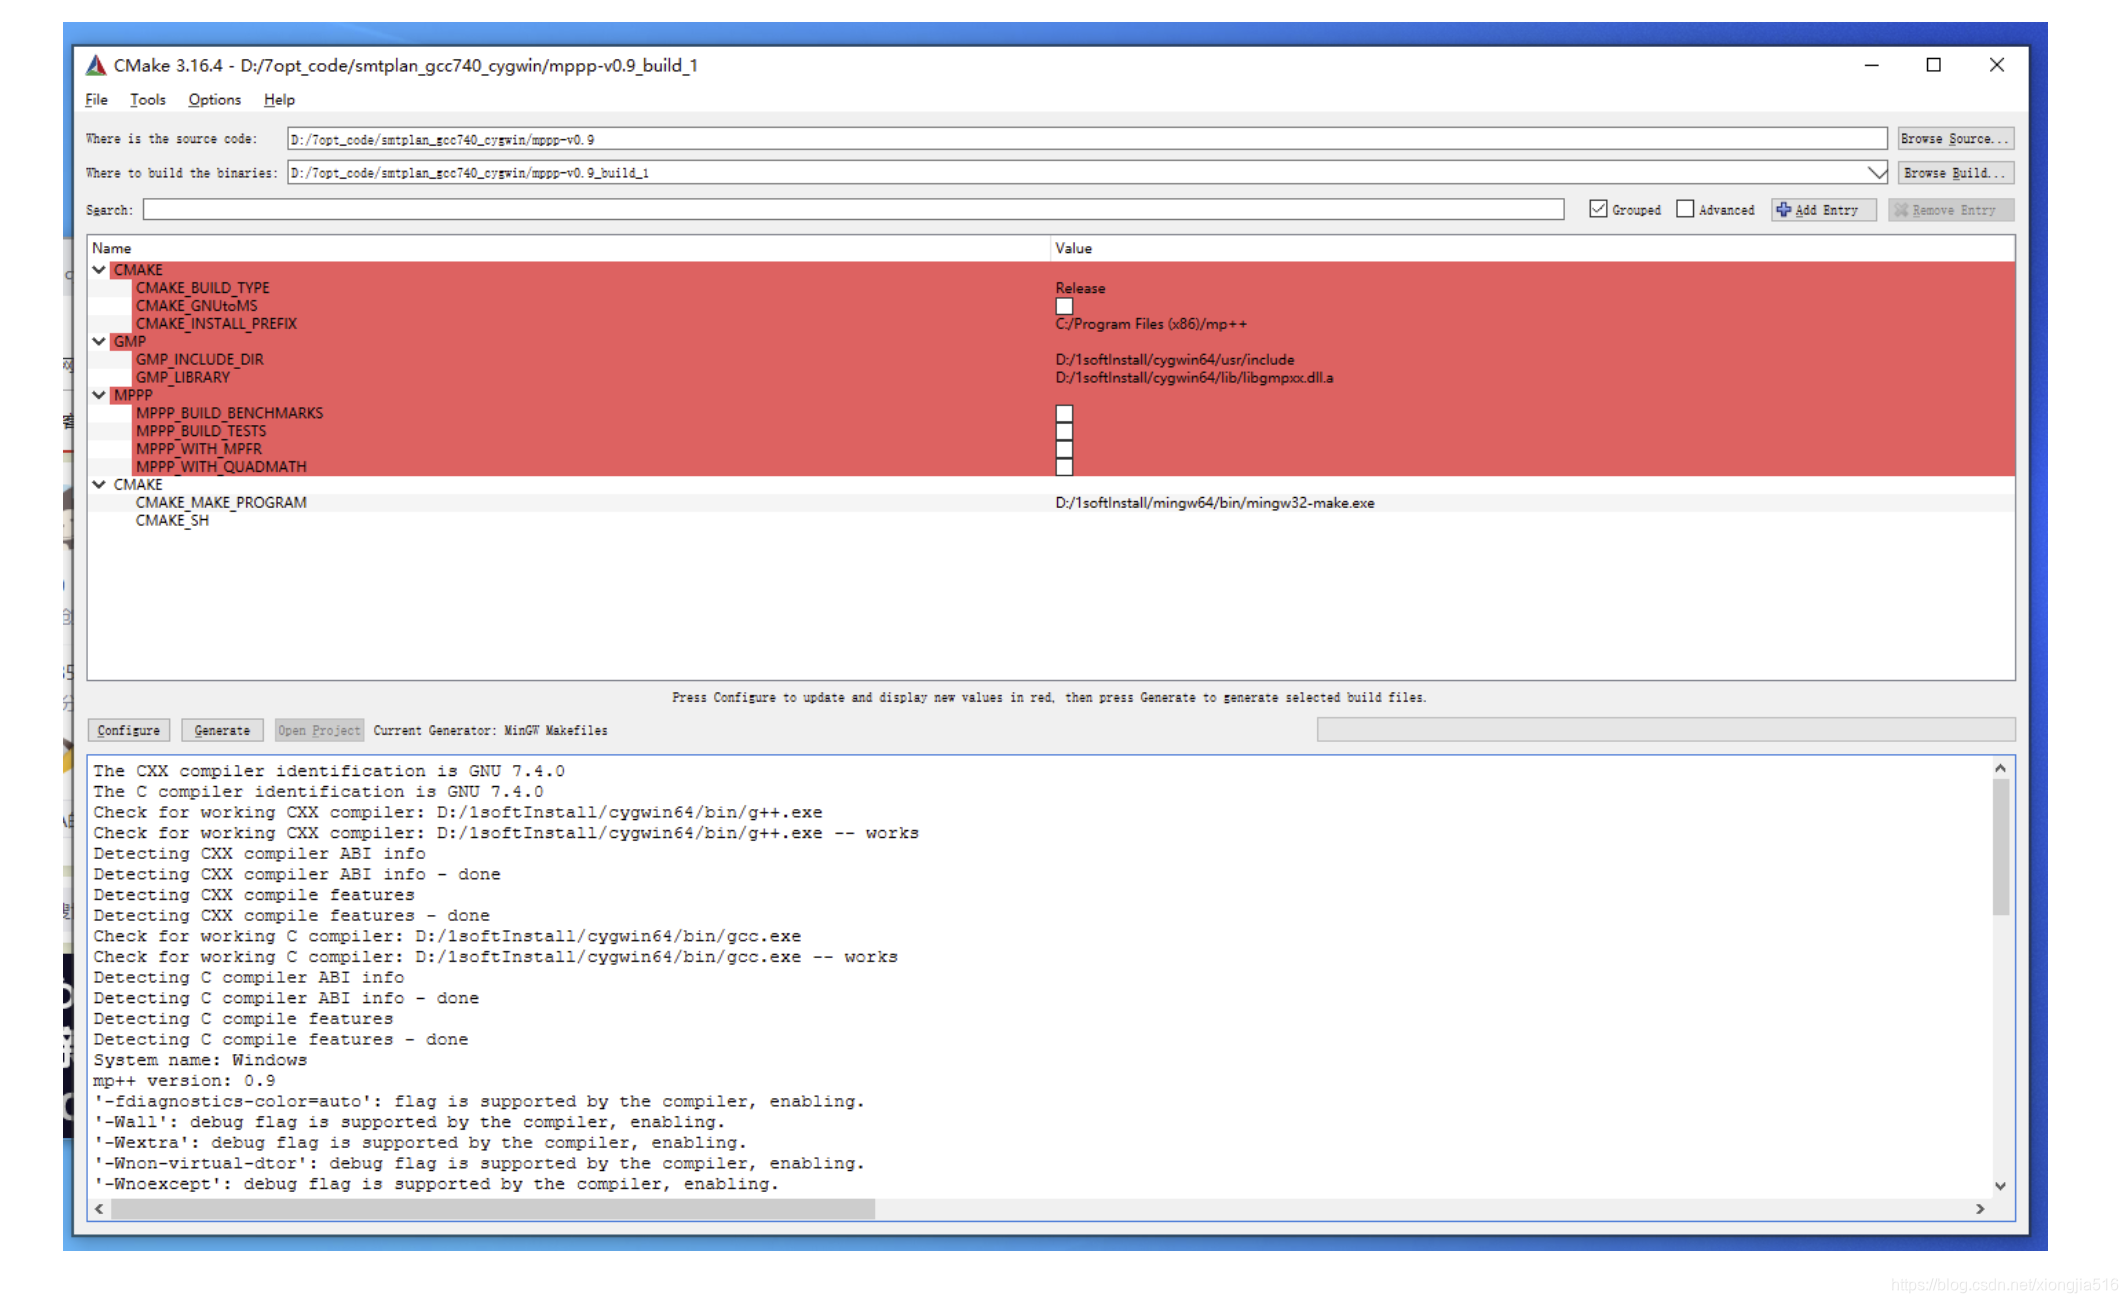Open the File menu
The width and height of the screenshot is (2128, 1303).
96,100
